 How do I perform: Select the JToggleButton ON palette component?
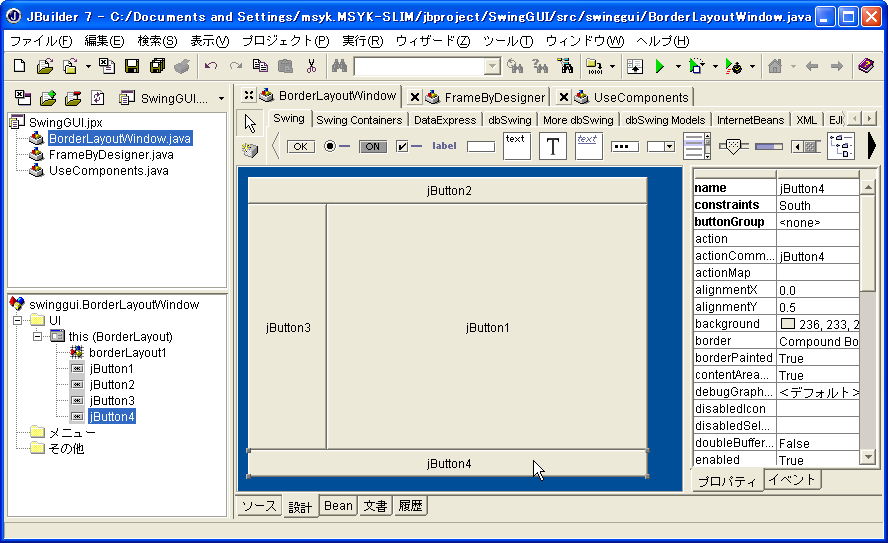pos(372,146)
